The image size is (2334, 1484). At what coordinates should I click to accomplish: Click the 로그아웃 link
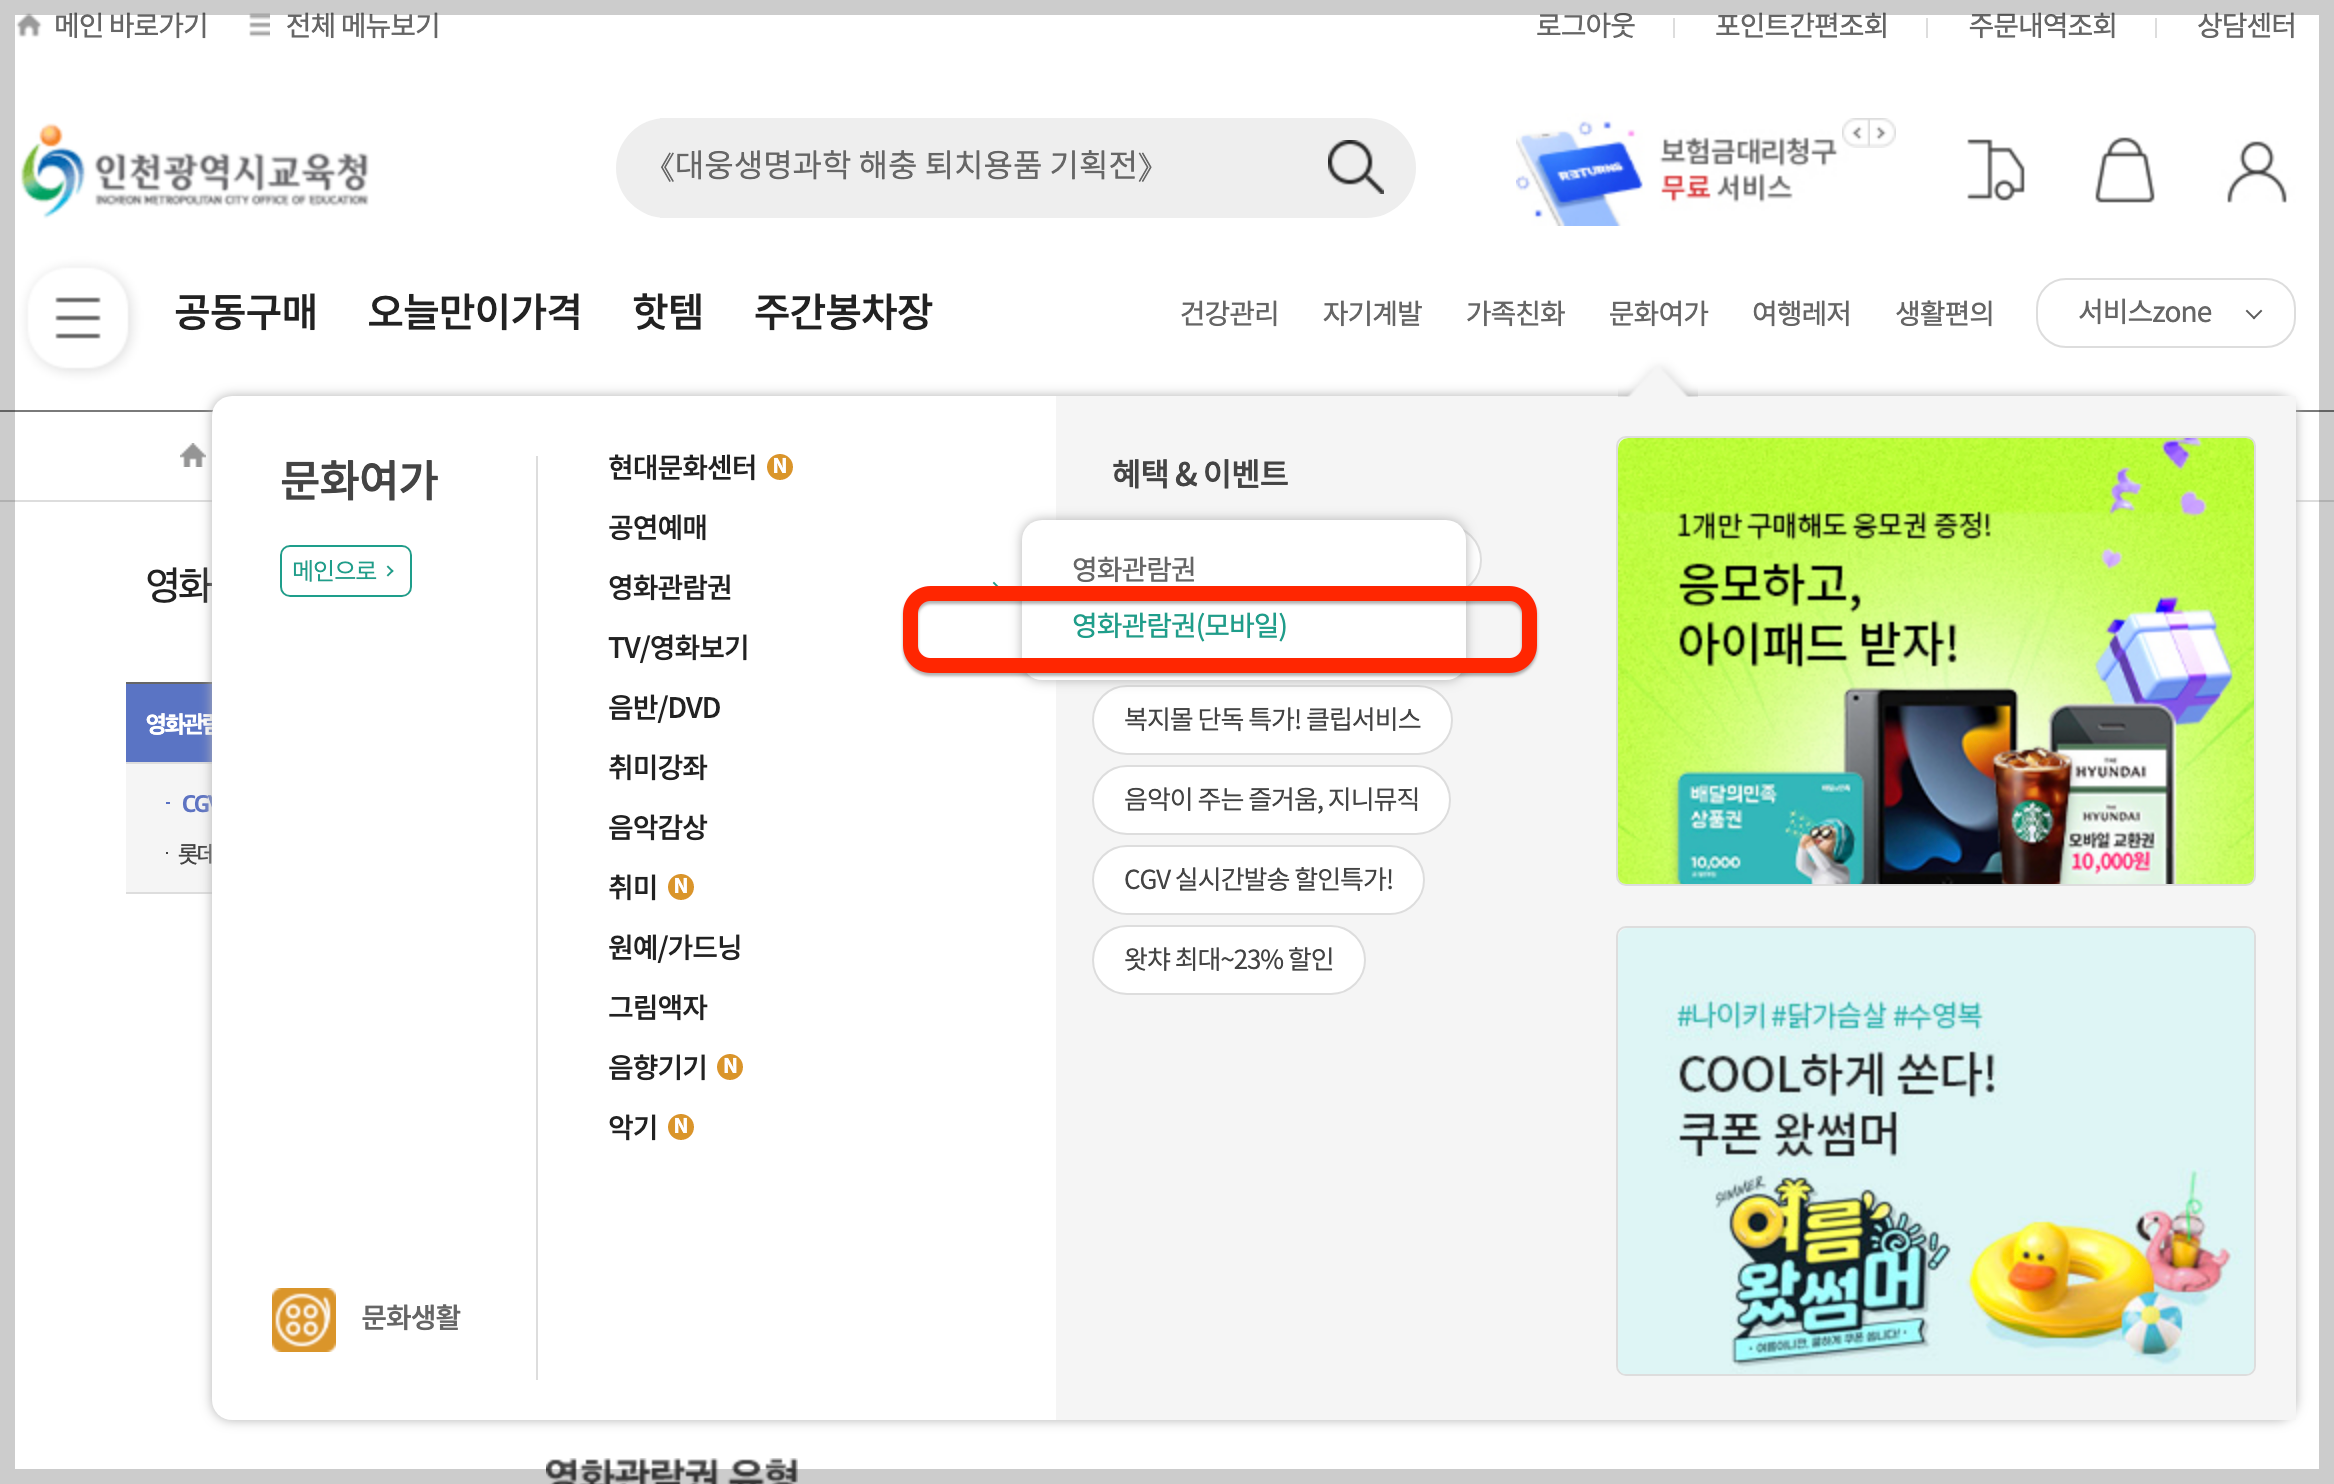(1585, 25)
